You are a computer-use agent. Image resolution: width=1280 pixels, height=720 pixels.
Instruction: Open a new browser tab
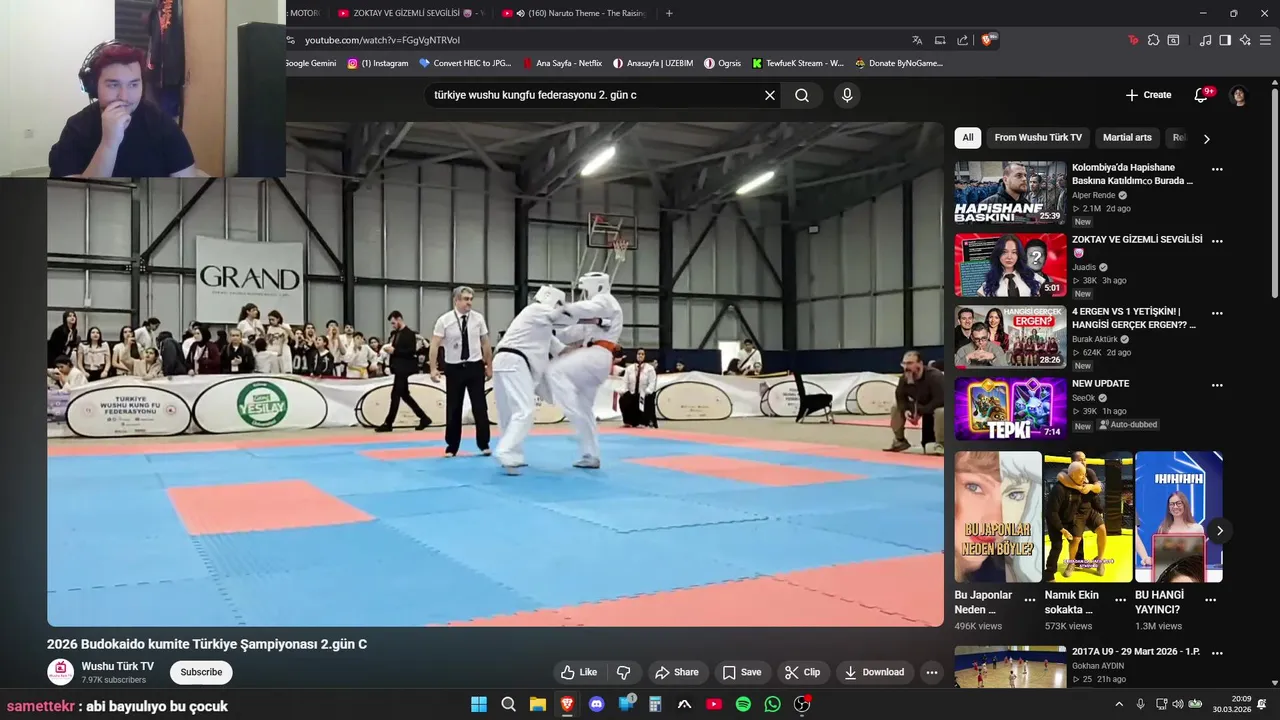coord(669,13)
